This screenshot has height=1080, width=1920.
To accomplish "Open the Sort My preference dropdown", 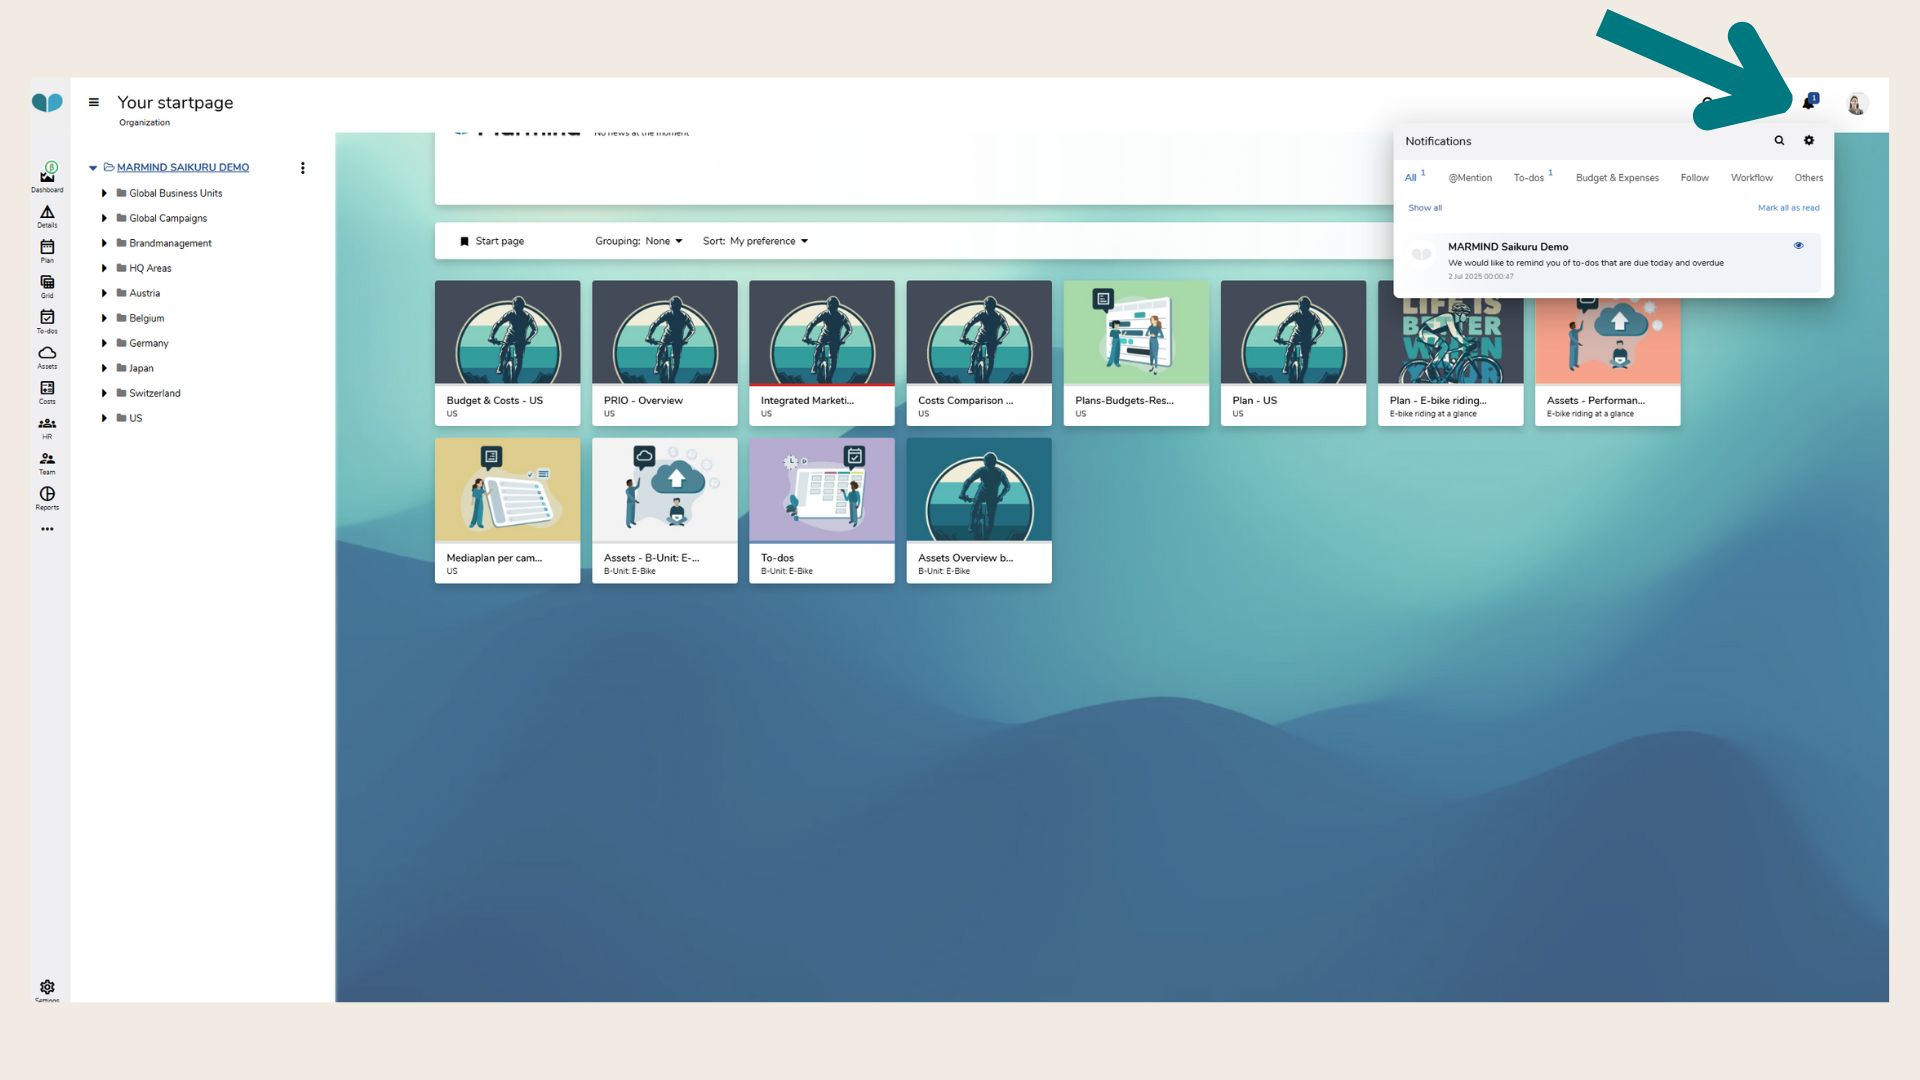I will pyautogui.click(x=755, y=241).
